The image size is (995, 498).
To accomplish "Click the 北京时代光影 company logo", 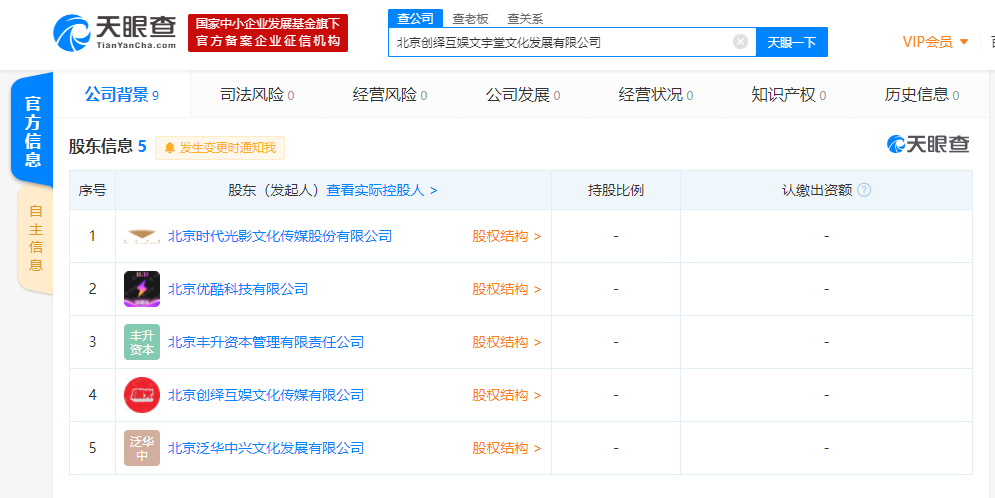I will click(x=142, y=236).
